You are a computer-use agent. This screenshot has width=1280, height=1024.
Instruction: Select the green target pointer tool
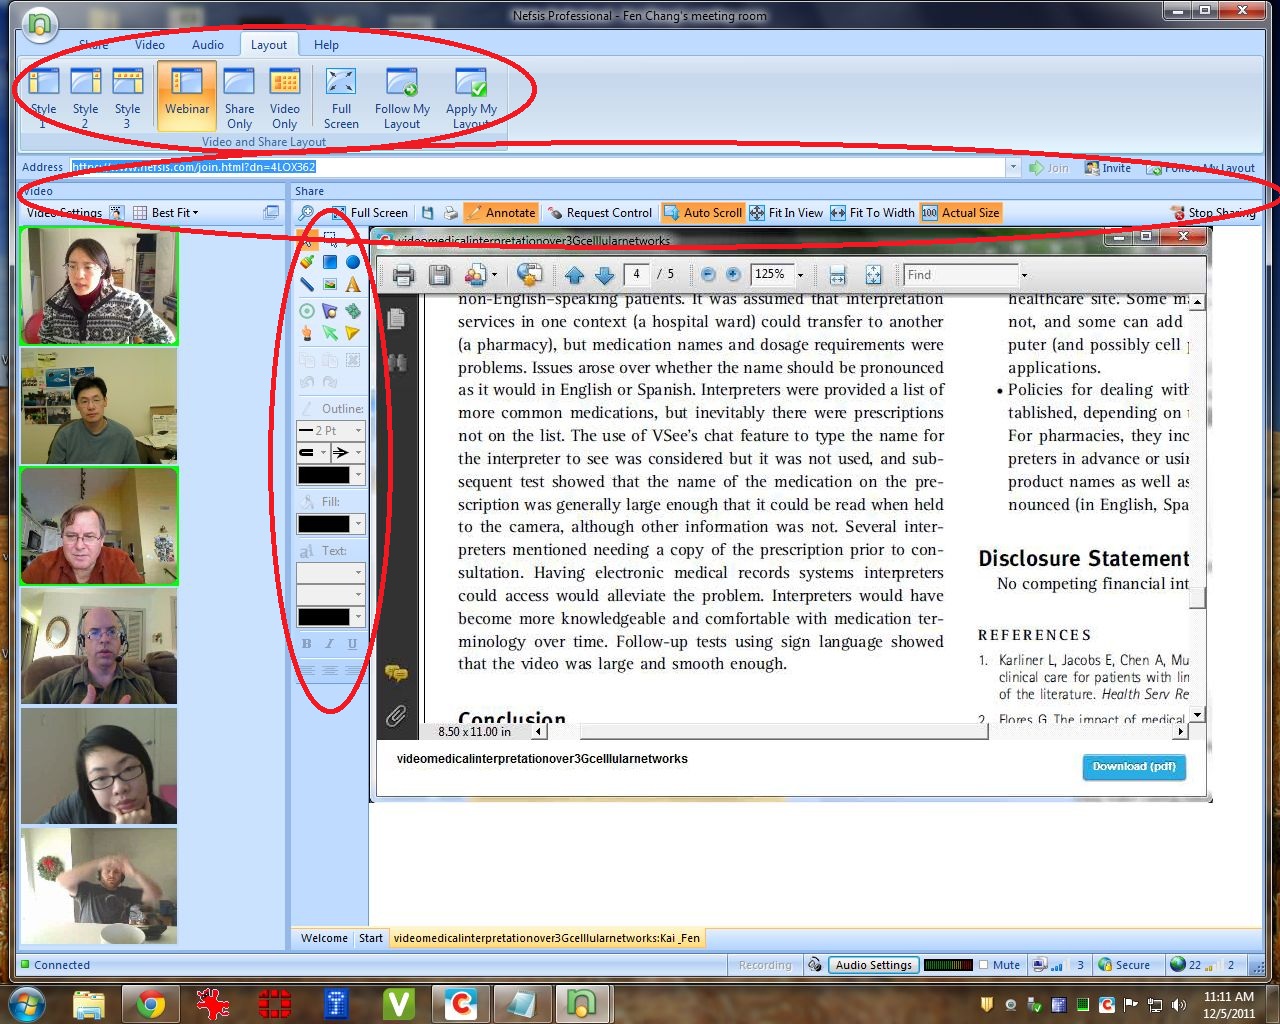coord(307,311)
